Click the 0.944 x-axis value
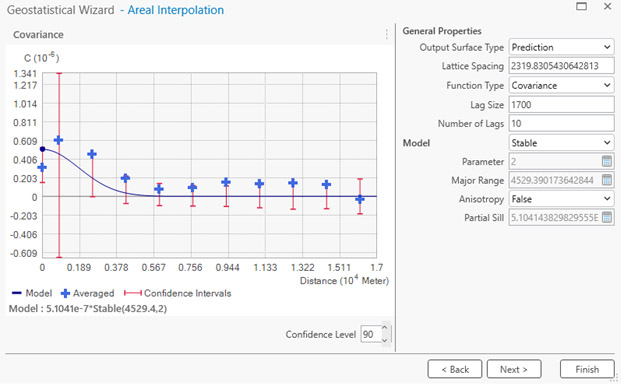The width and height of the screenshot is (621, 384). pos(227,268)
